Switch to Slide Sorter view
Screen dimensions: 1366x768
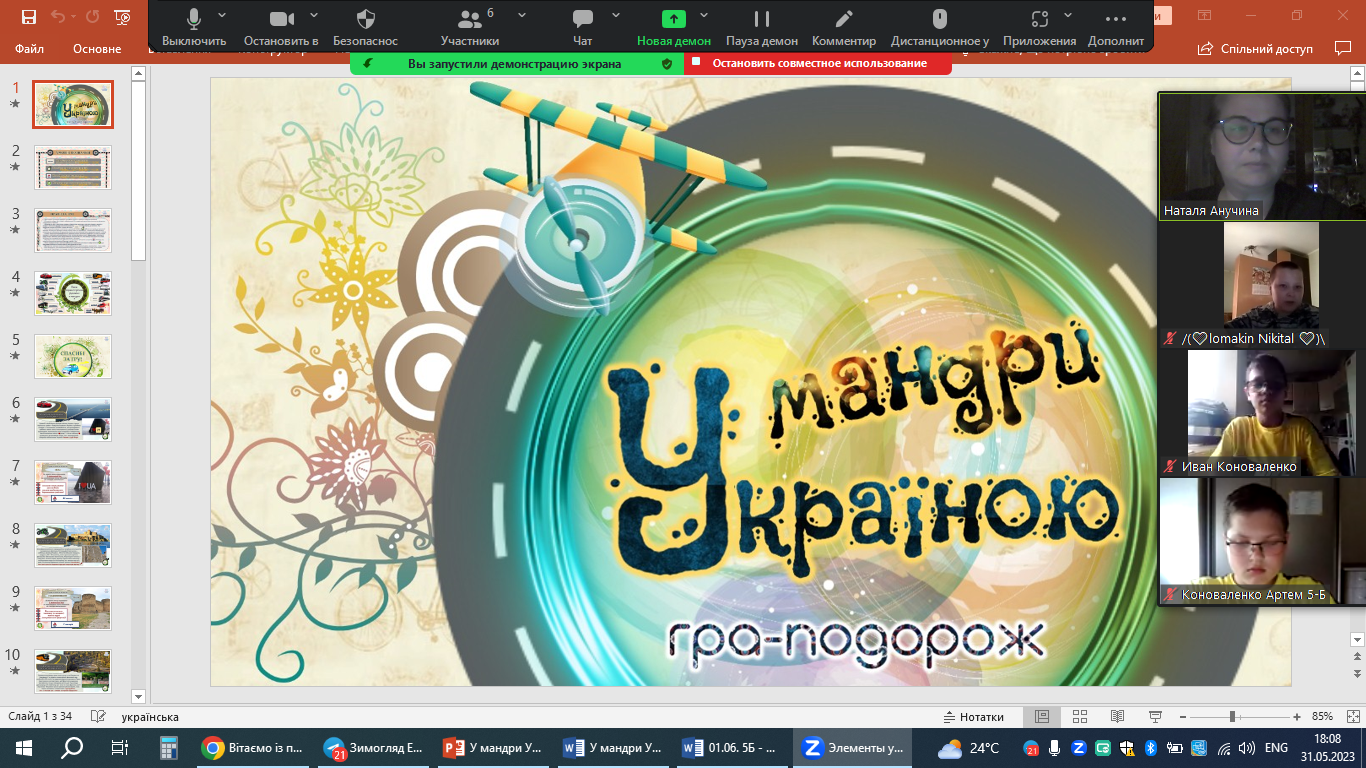pos(1080,717)
